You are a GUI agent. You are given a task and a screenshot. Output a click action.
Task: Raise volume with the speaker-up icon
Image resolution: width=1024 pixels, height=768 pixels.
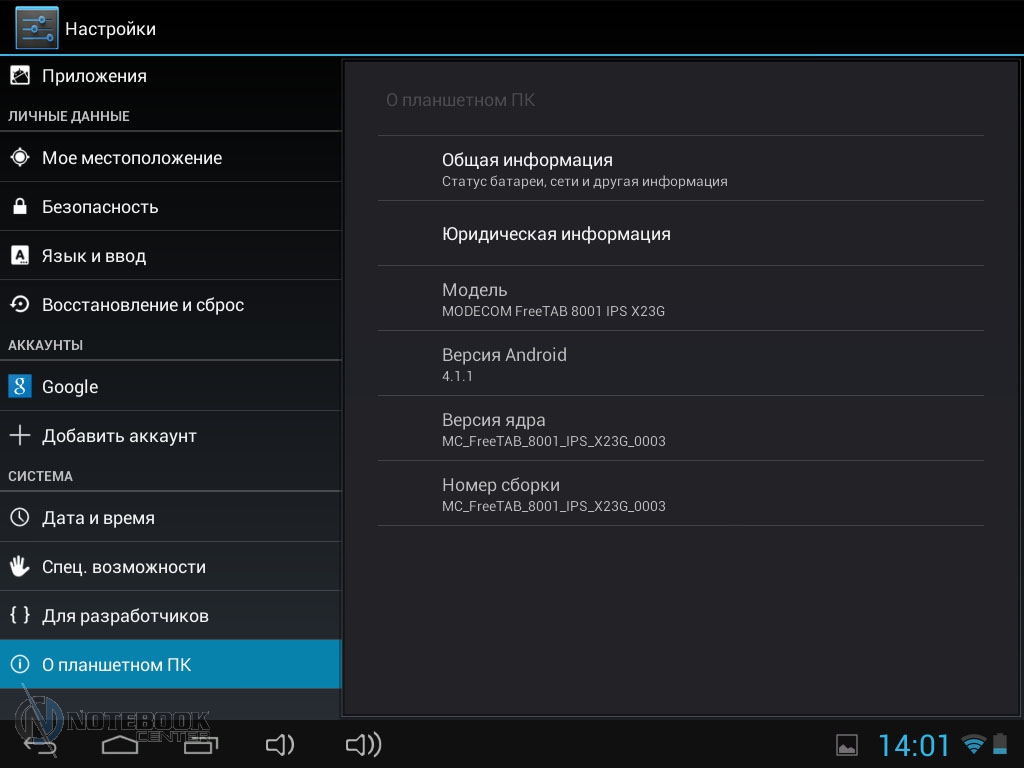[363, 744]
